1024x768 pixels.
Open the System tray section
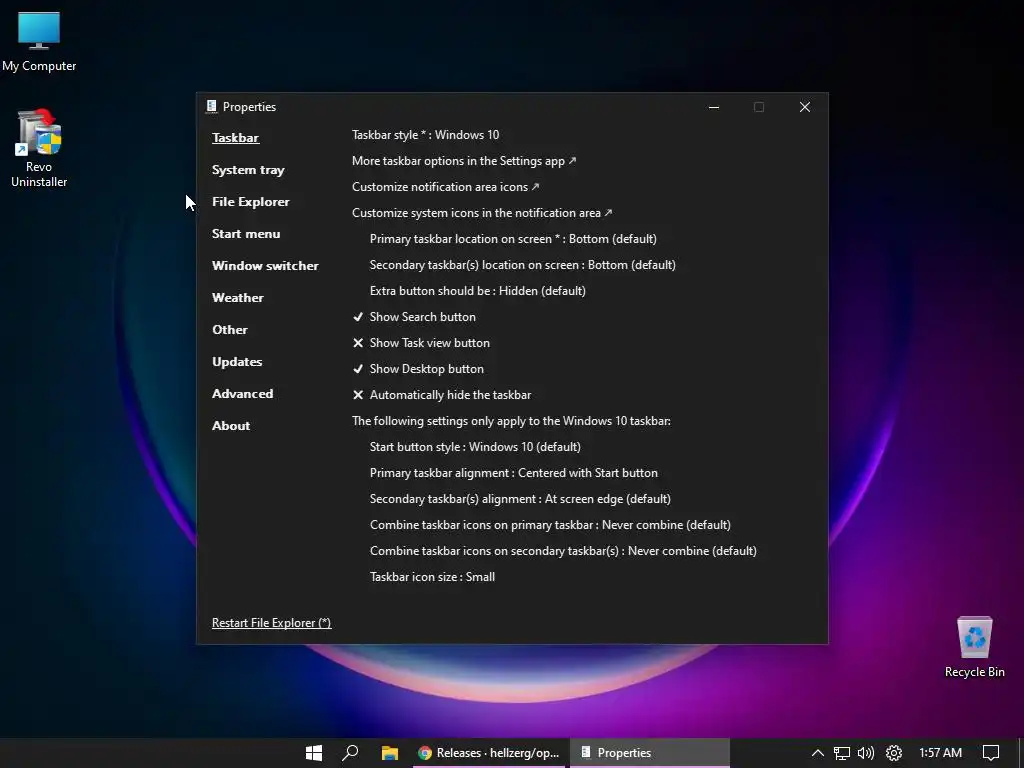(248, 170)
